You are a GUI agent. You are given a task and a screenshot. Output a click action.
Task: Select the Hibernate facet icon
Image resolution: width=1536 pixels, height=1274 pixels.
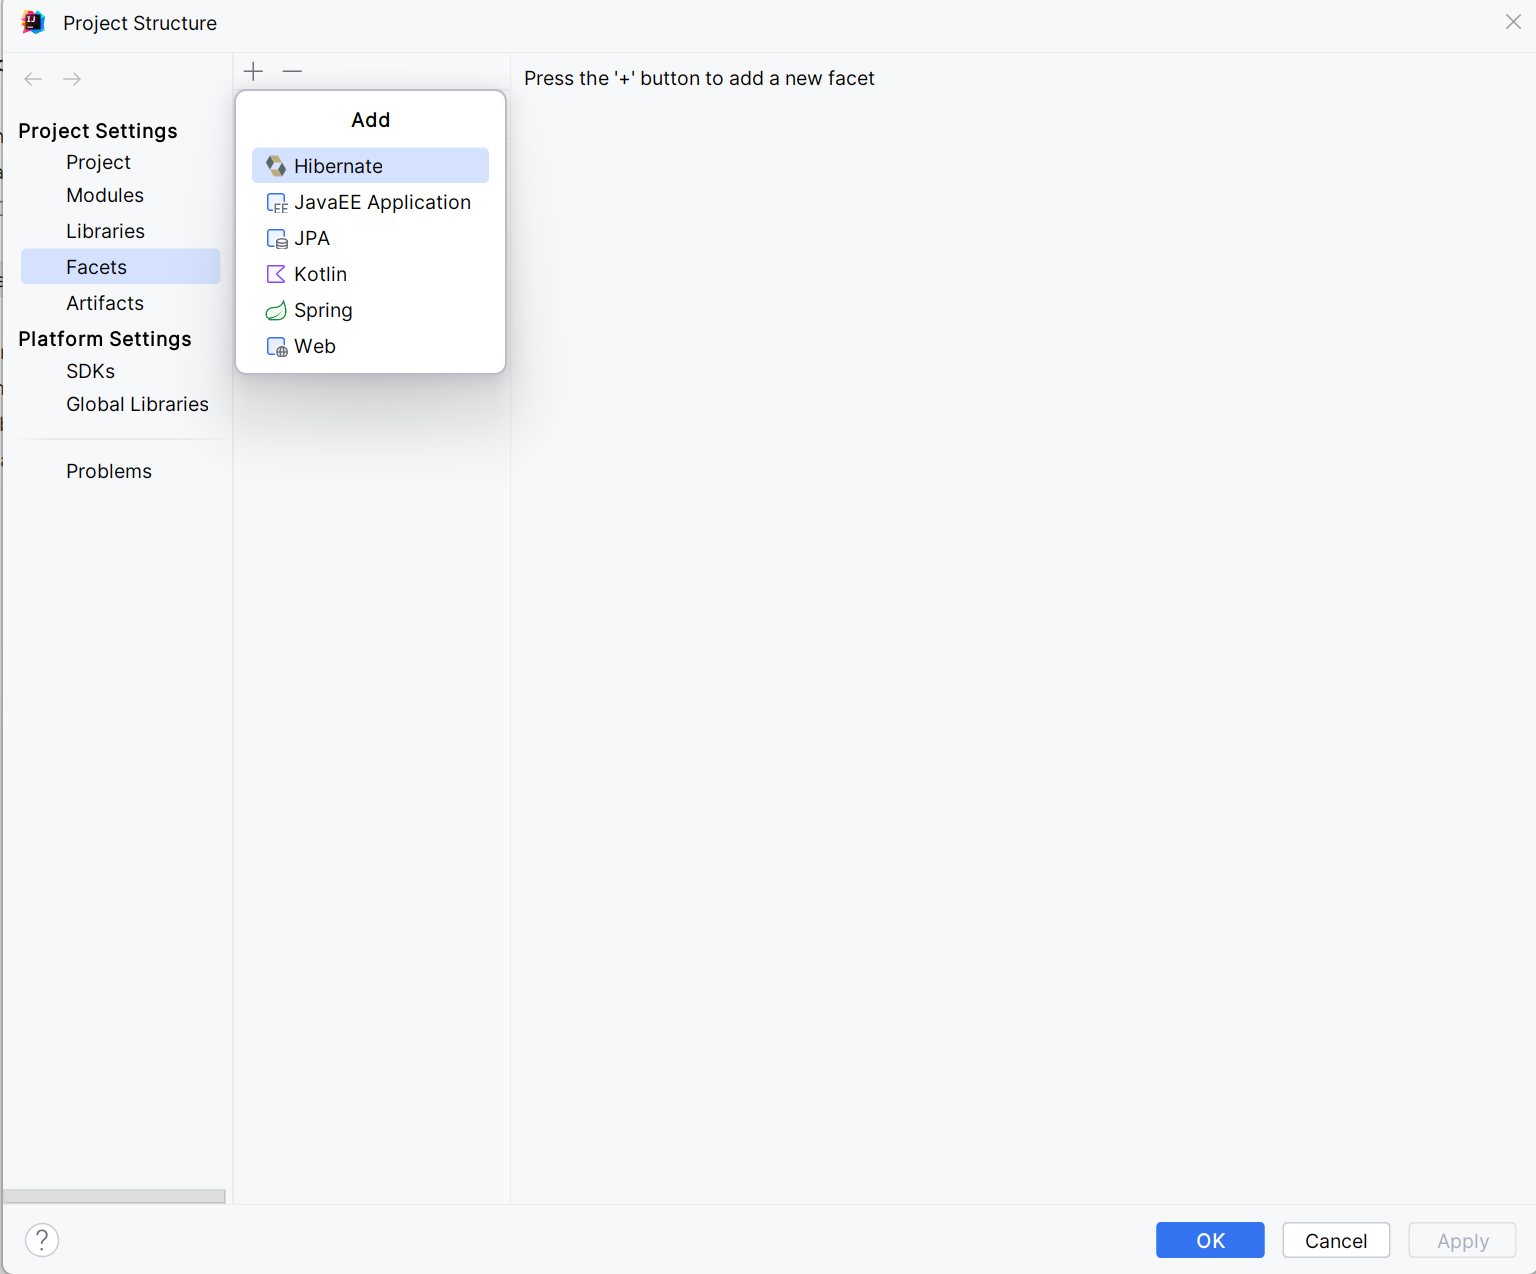(276, 166)
